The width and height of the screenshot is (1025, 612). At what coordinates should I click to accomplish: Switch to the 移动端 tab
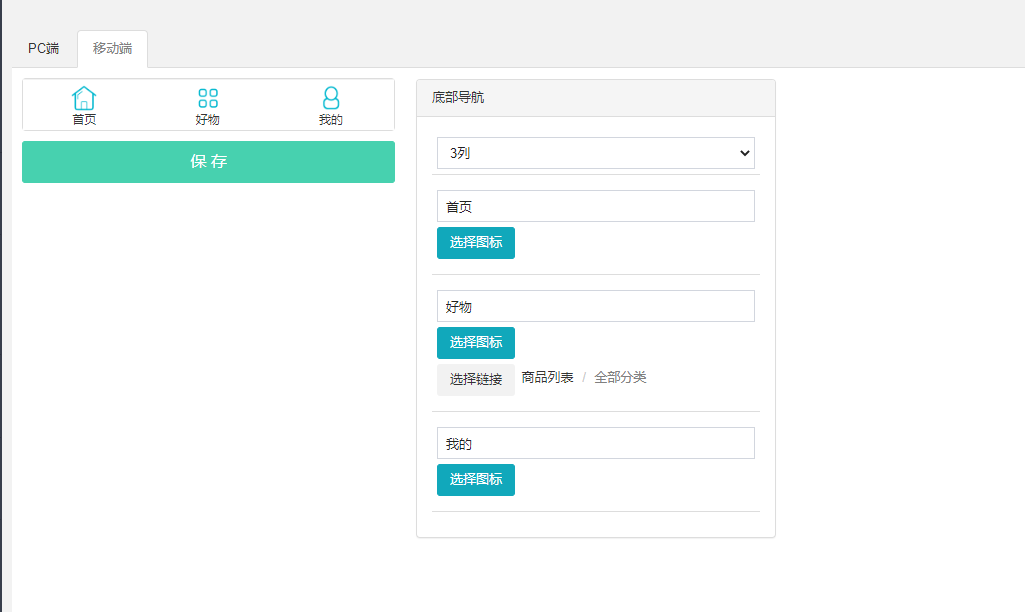112,48
